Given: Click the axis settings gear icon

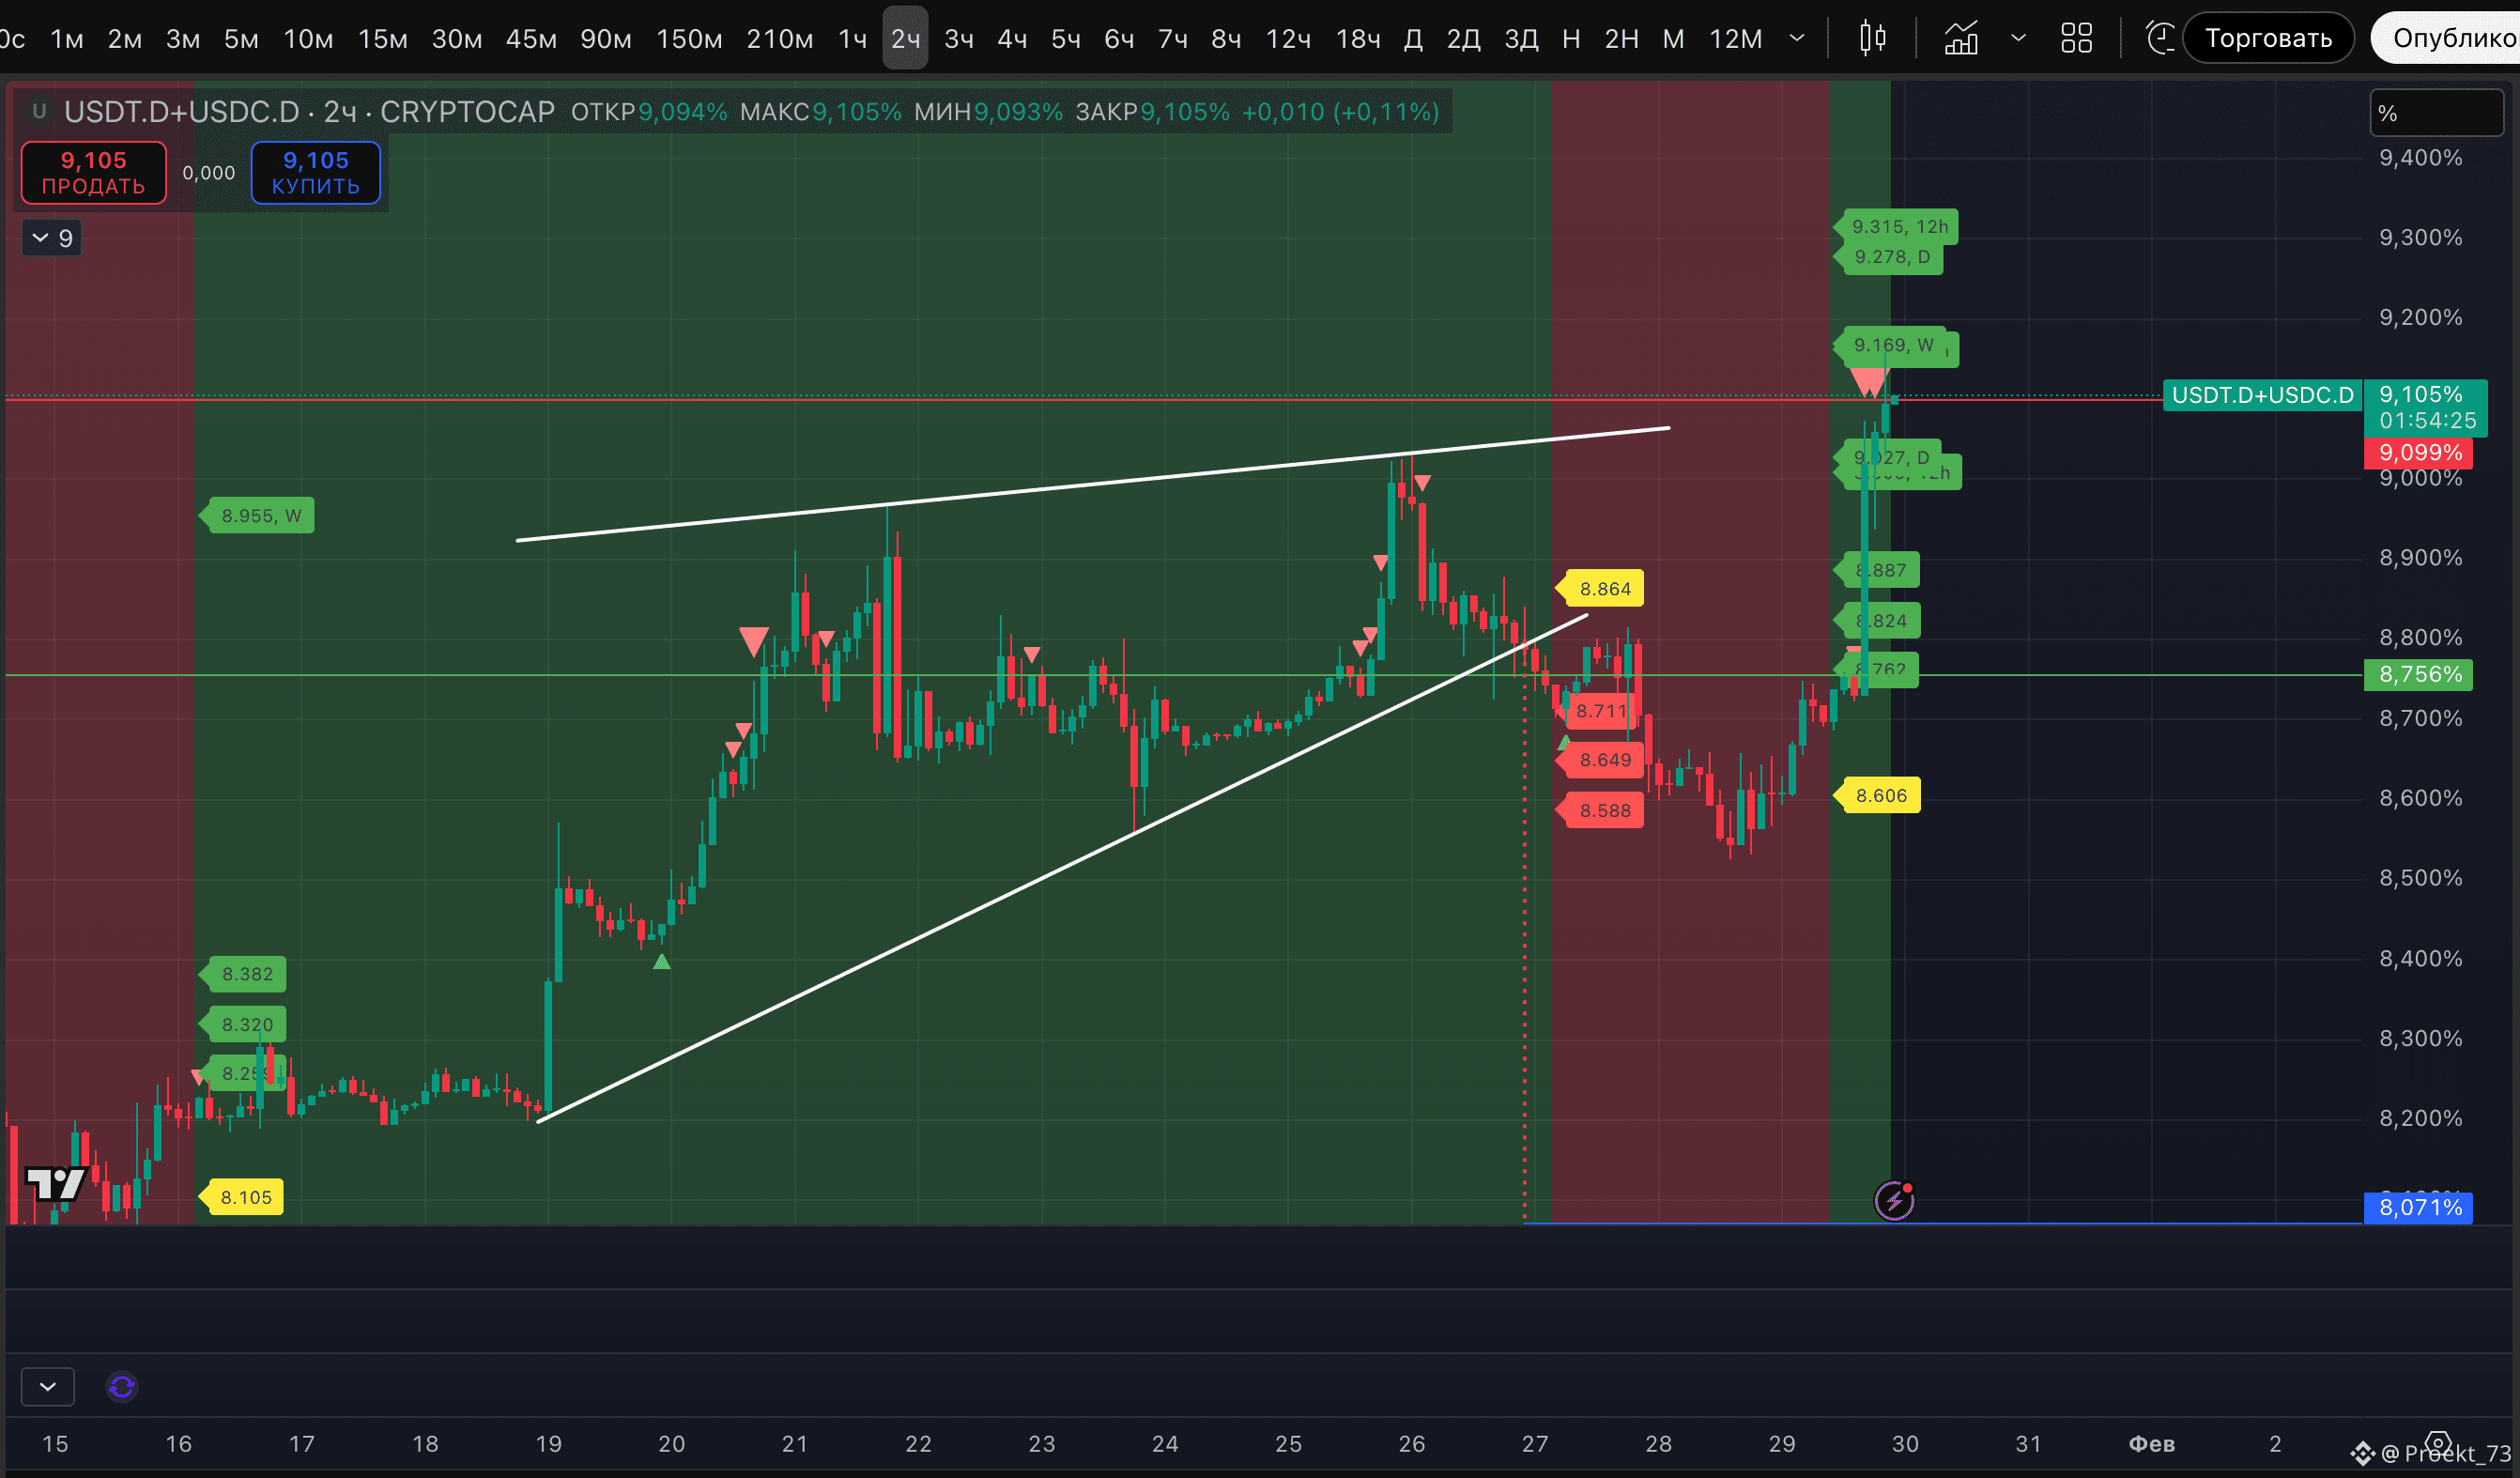Looking at the screenshot, I should click(x=2437, y=1445).
